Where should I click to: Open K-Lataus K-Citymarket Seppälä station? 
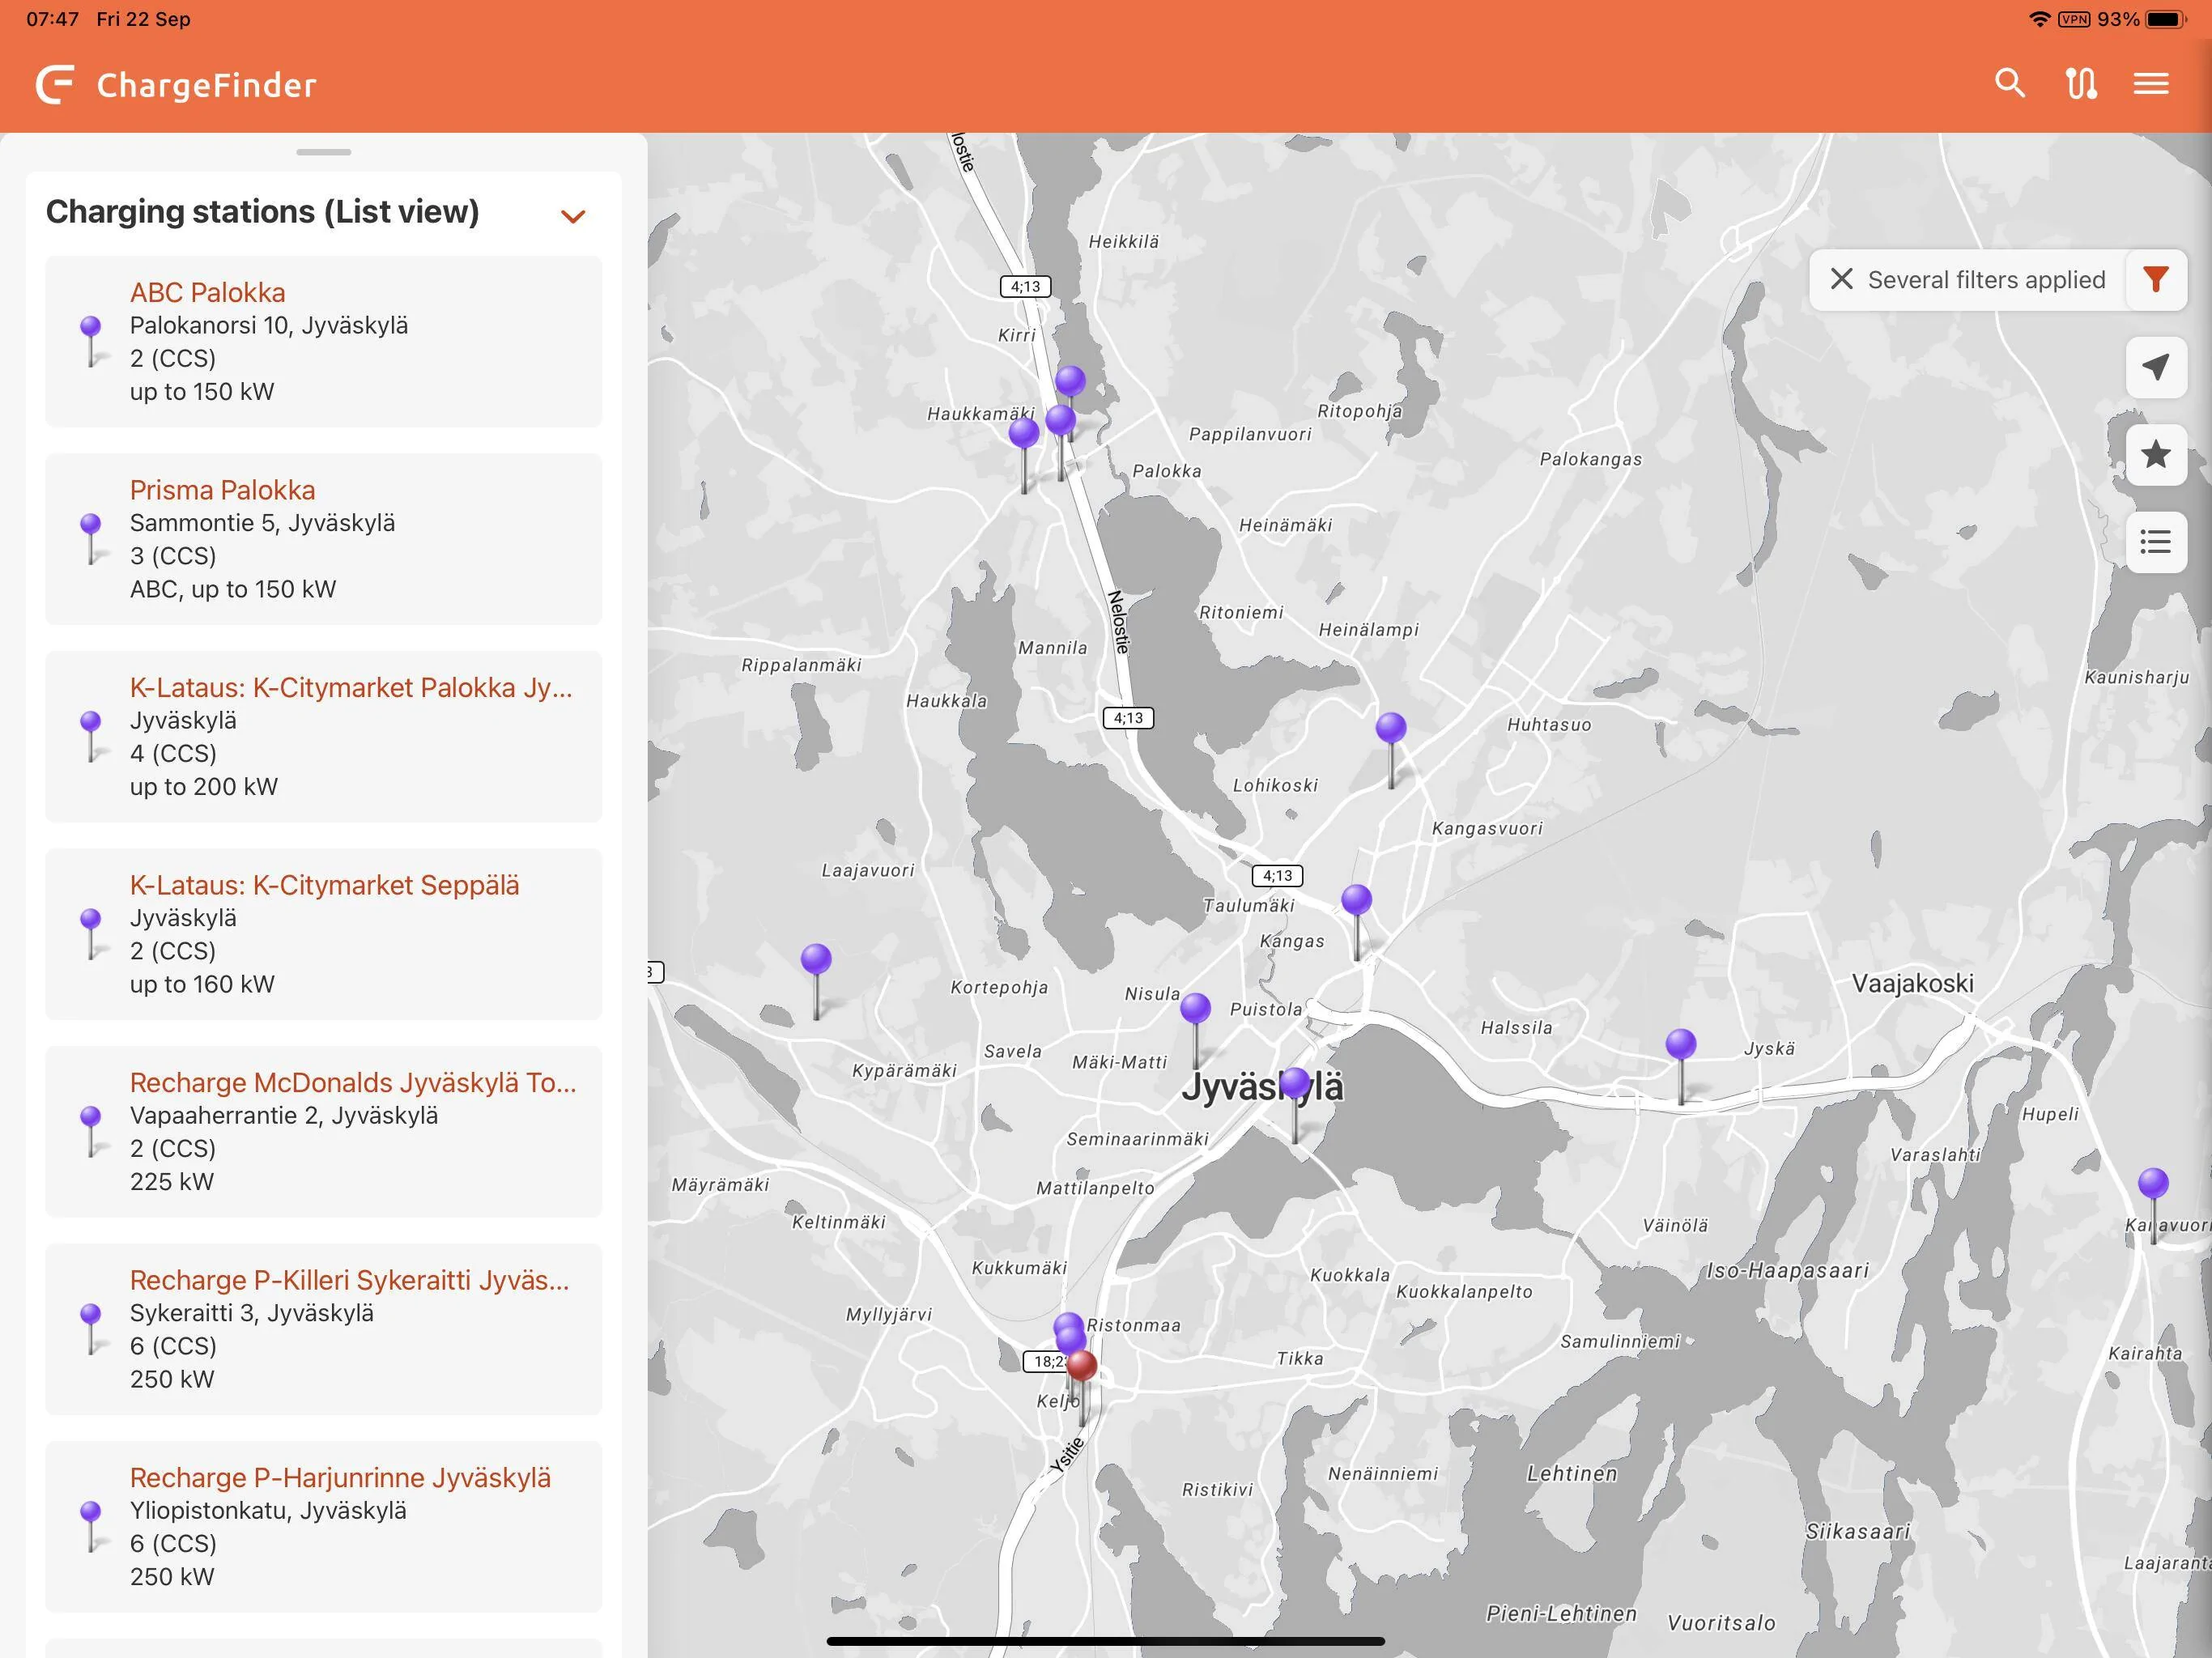click(325, 885)
